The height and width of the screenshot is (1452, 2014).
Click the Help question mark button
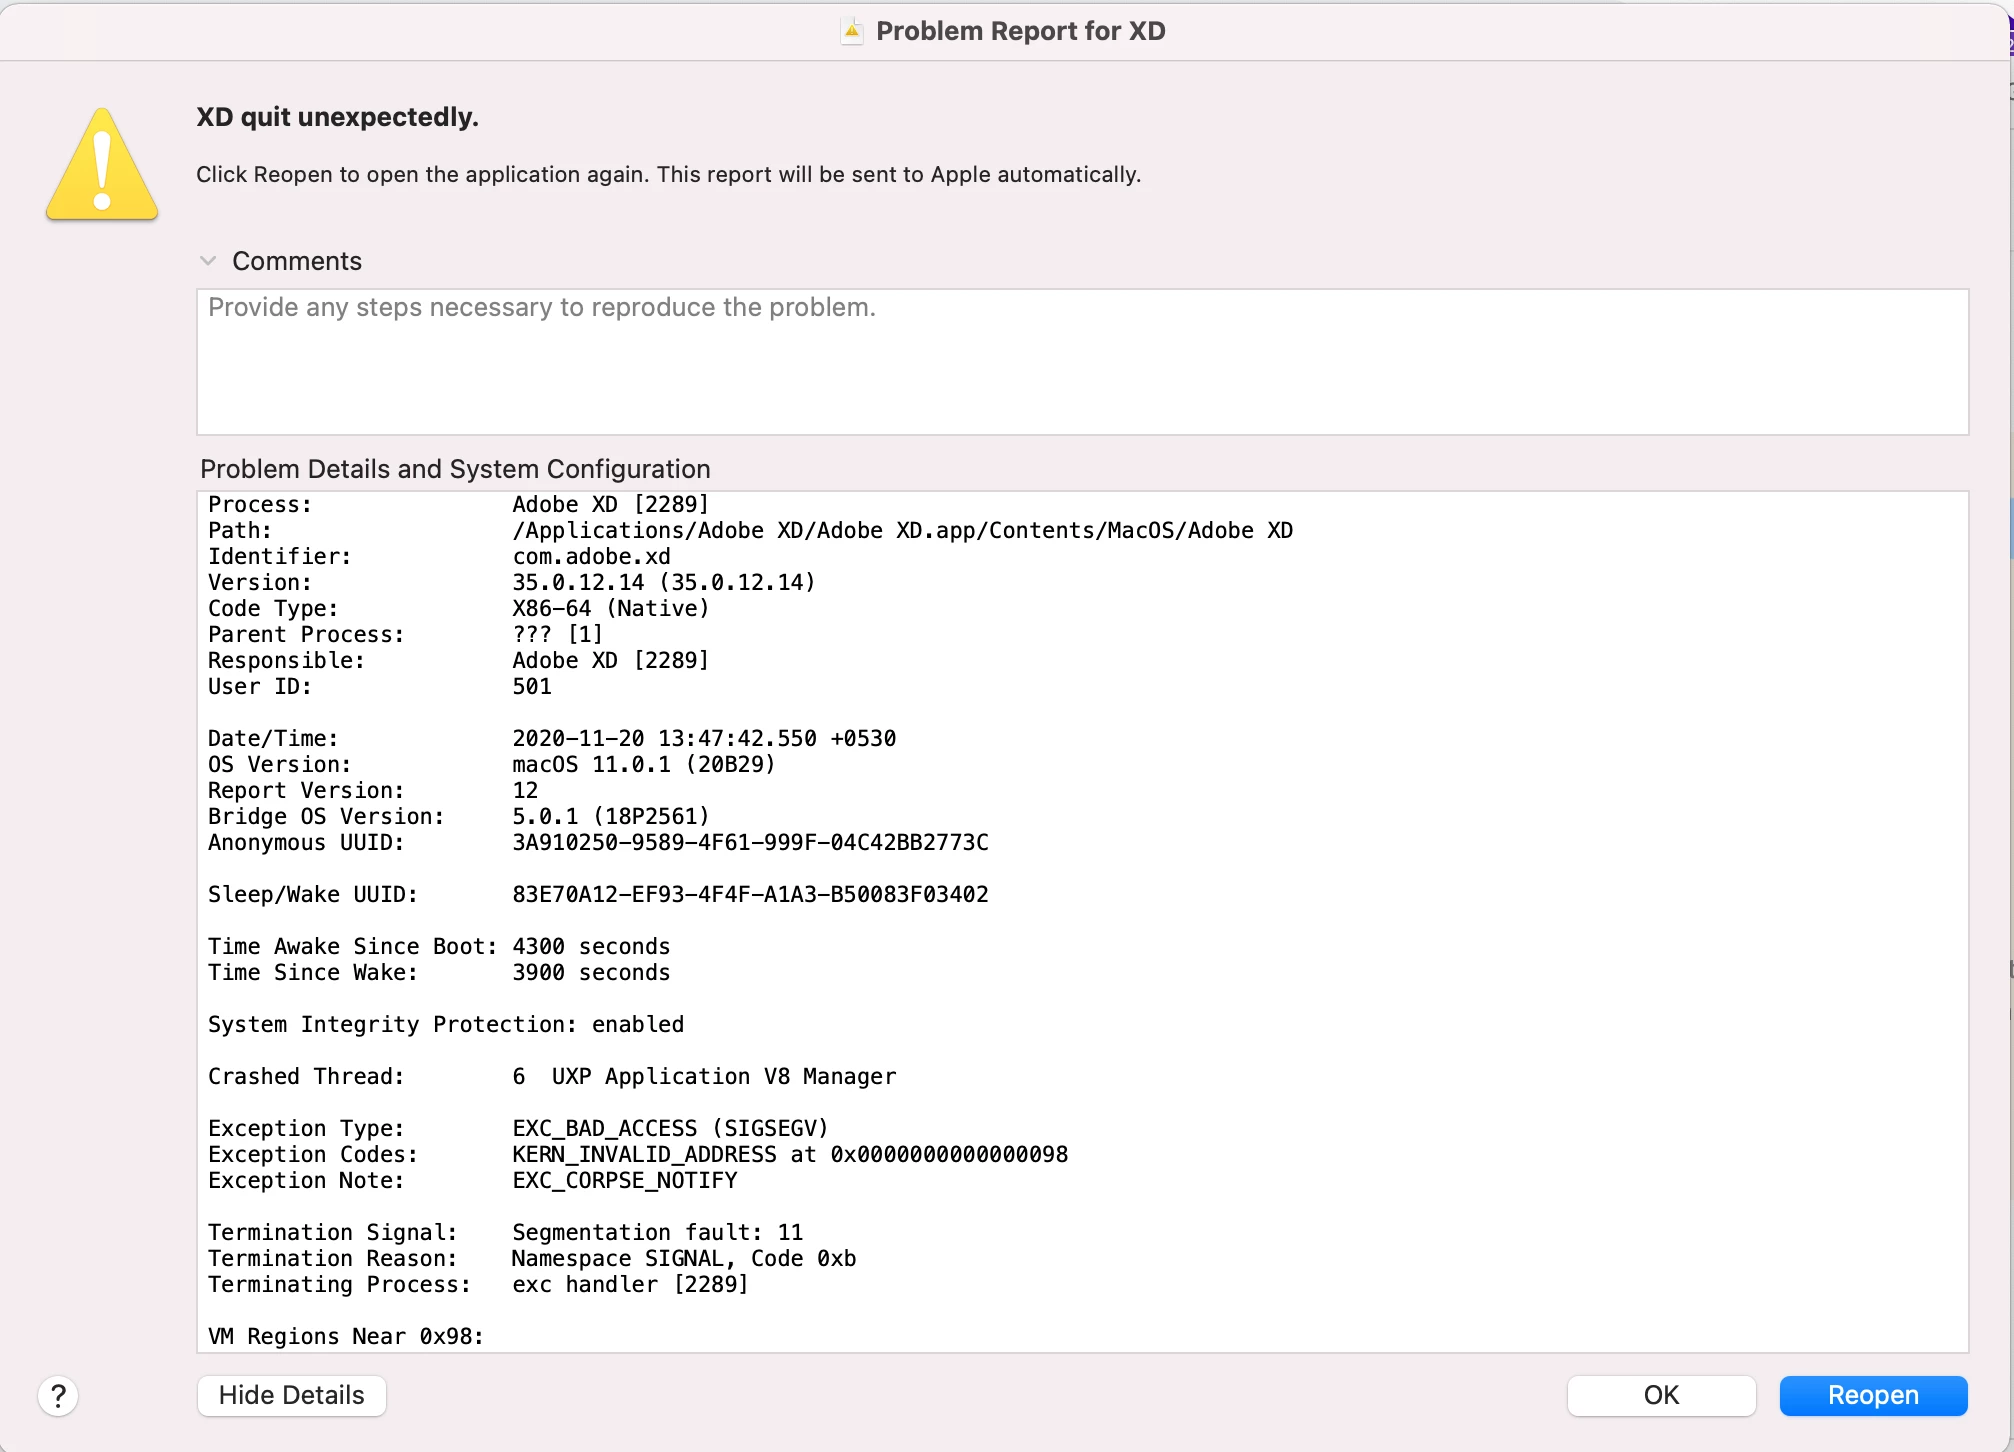click(x=58, y=1395)
